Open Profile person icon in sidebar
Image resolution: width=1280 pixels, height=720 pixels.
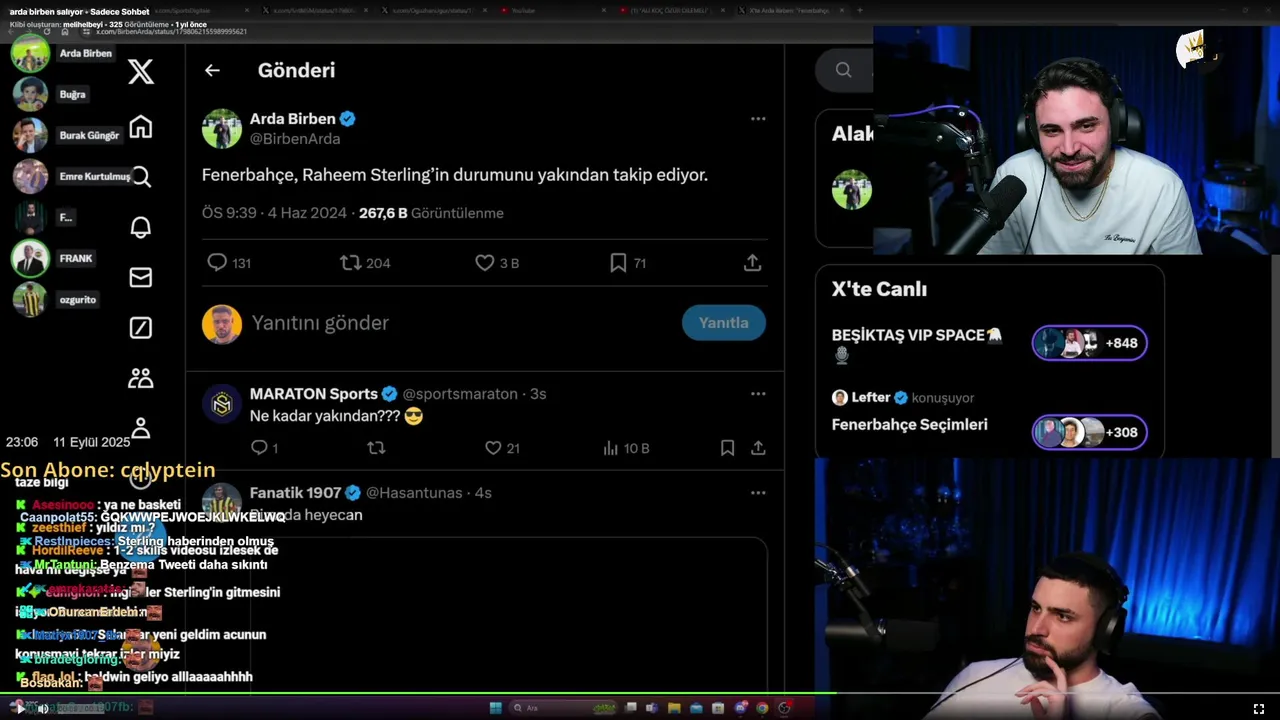(141, 428)
